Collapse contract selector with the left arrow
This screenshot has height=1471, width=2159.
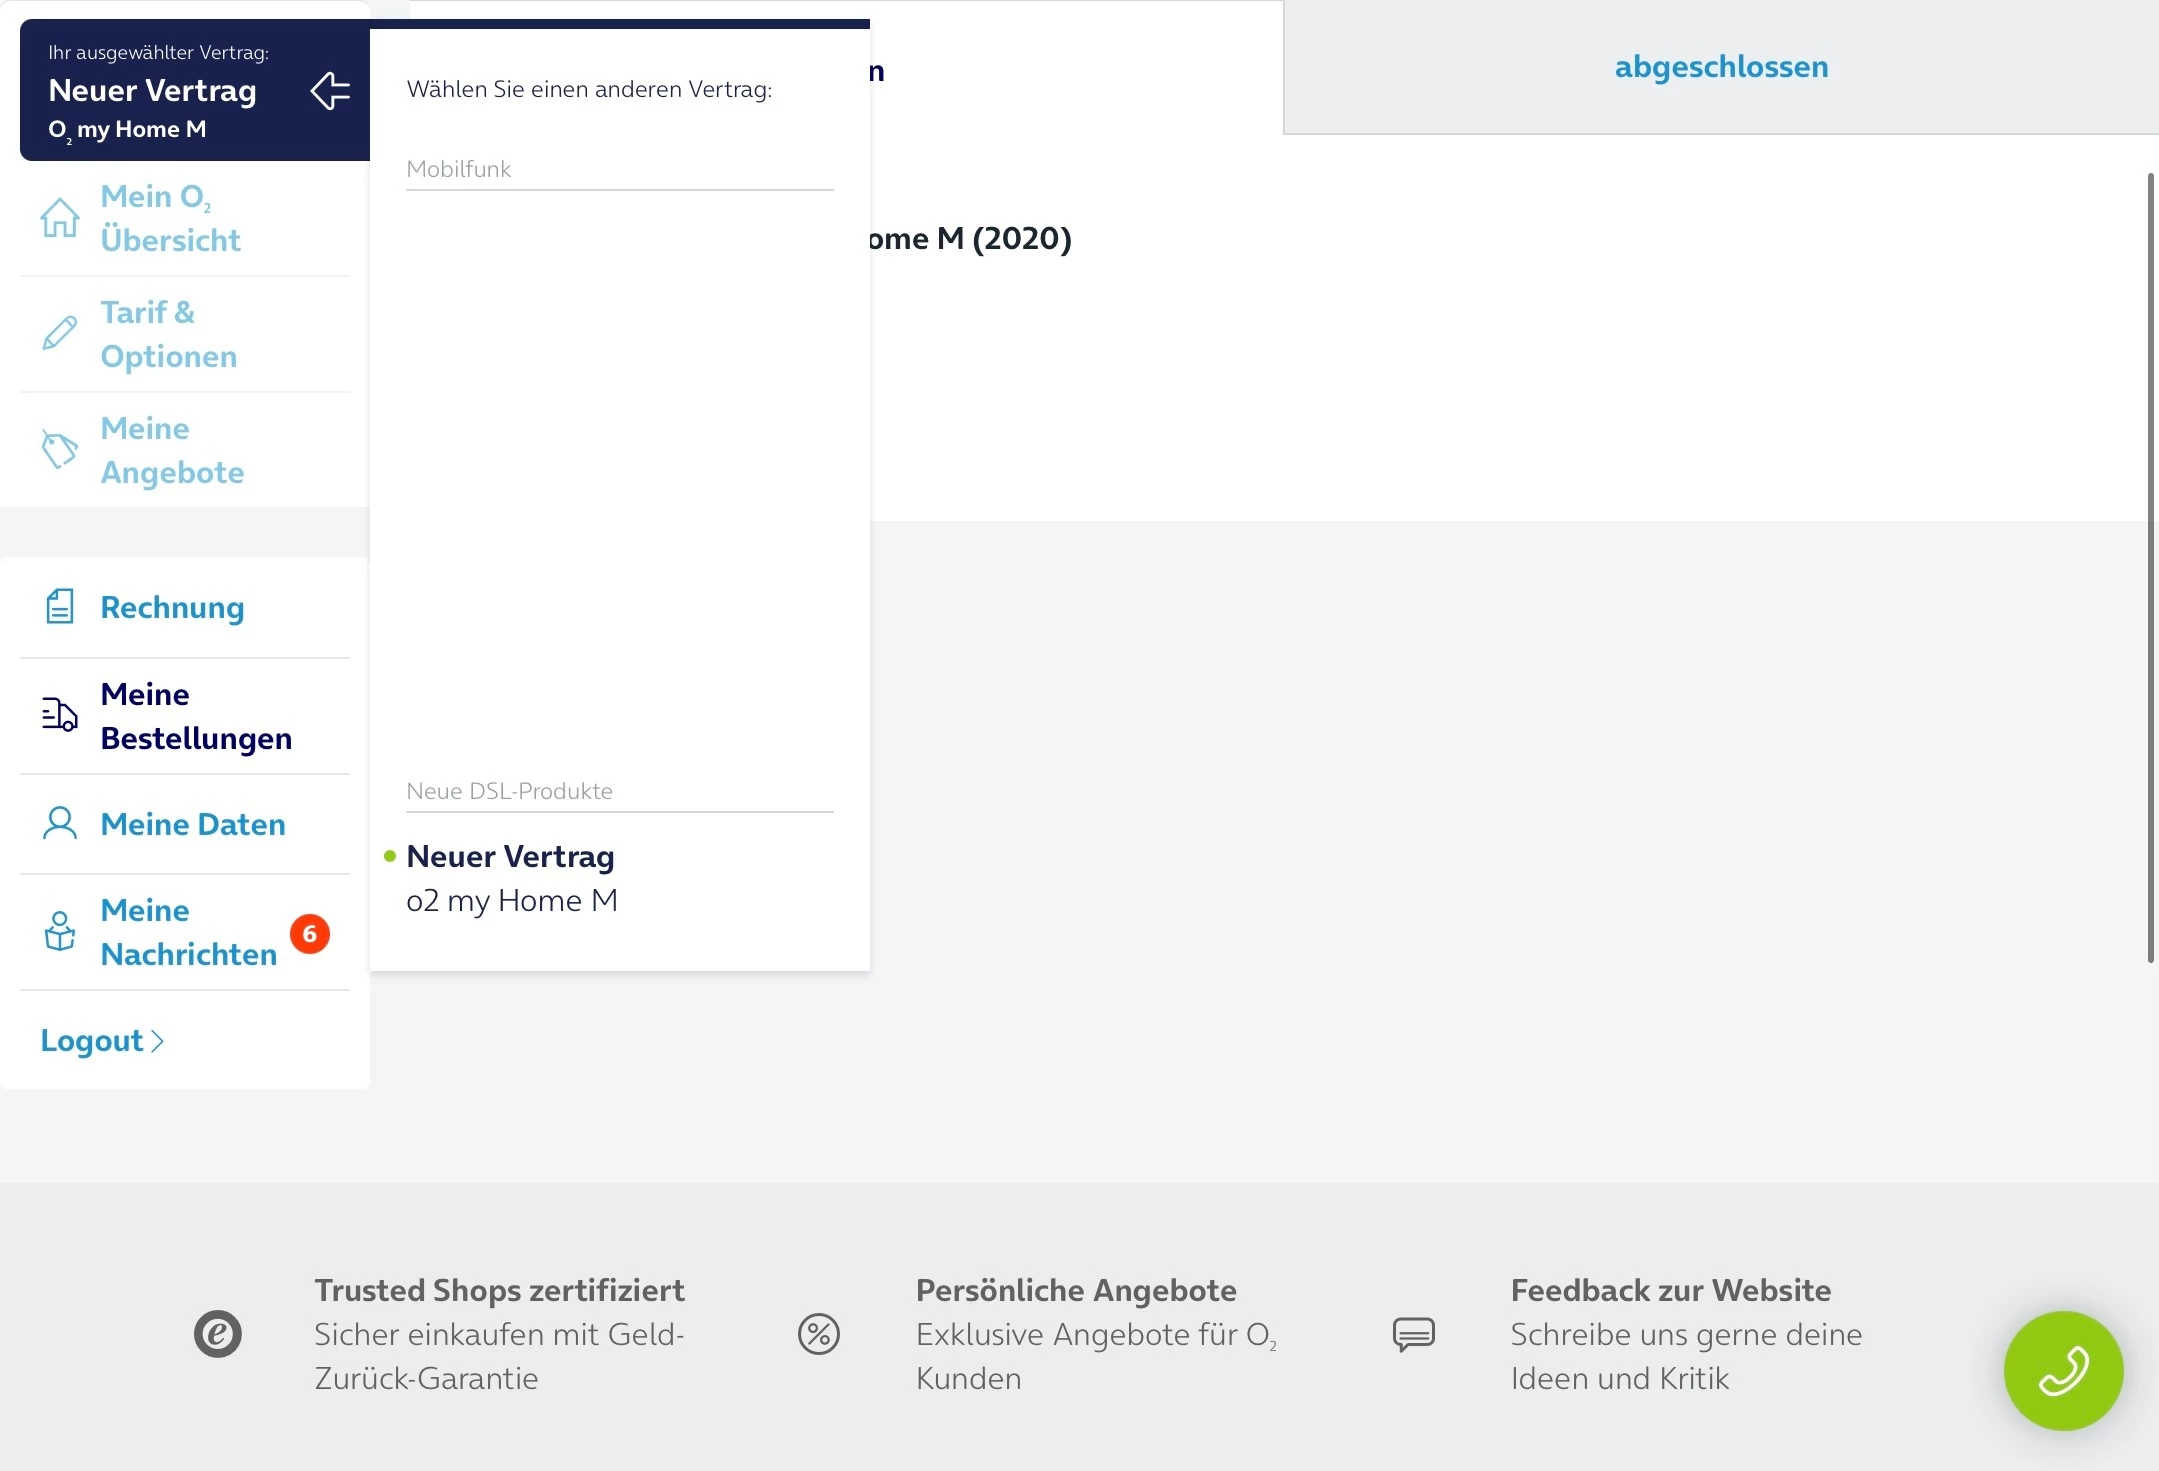(x=330, y=91)
